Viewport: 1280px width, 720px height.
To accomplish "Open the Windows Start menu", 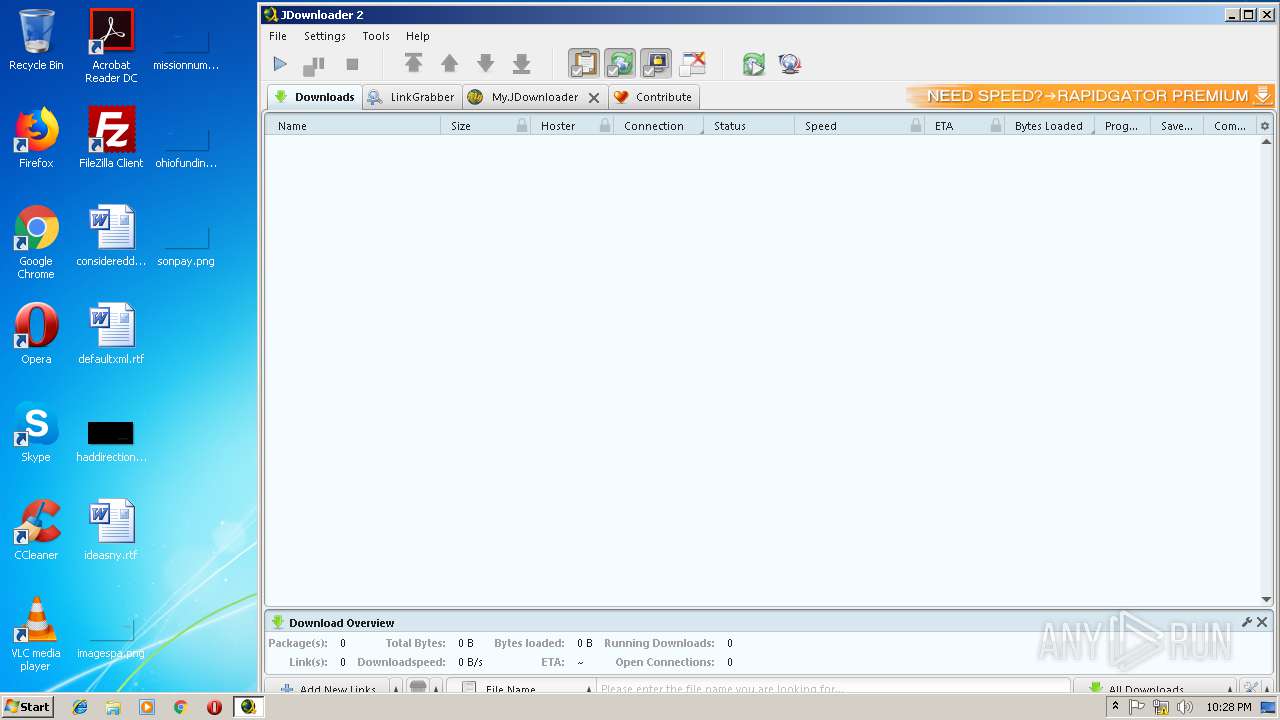I will click(x=27, y=707).
